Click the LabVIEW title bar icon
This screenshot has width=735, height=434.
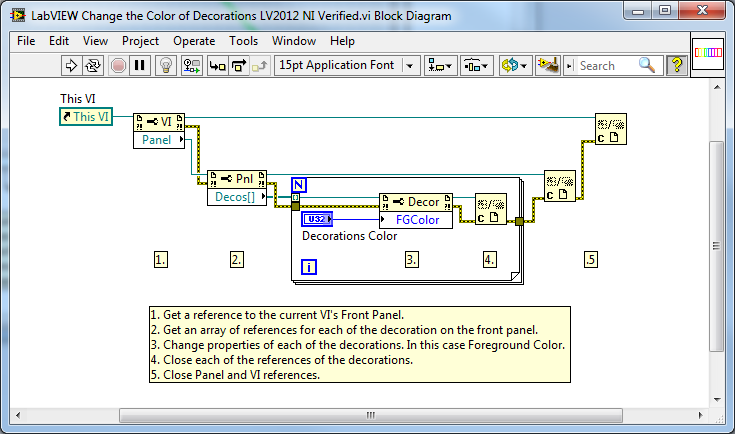tap(18, 15)
